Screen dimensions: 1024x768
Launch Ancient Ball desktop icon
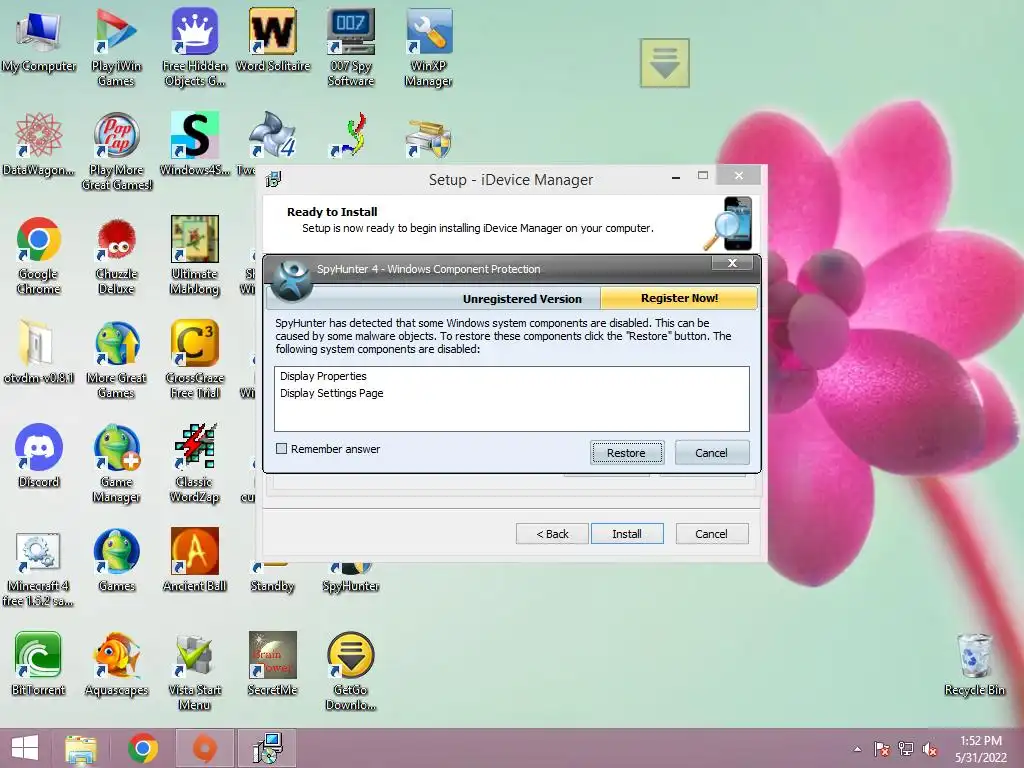pos(195,560)
